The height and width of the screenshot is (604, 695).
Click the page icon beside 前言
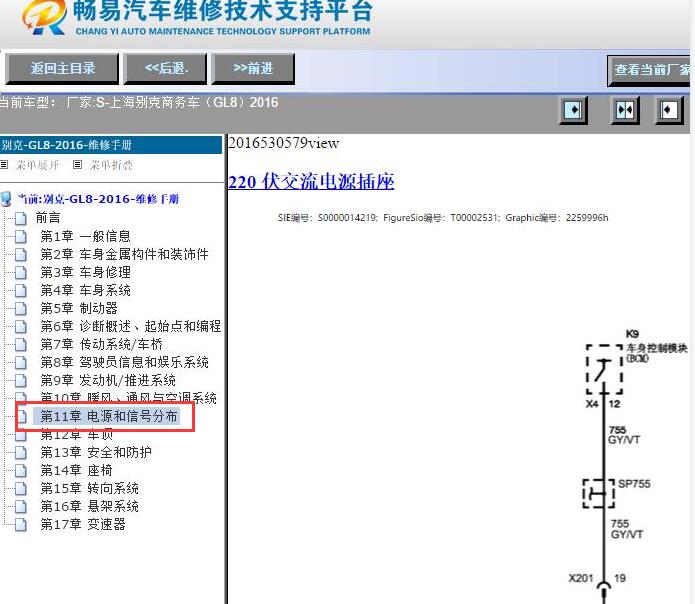point(21,218)
